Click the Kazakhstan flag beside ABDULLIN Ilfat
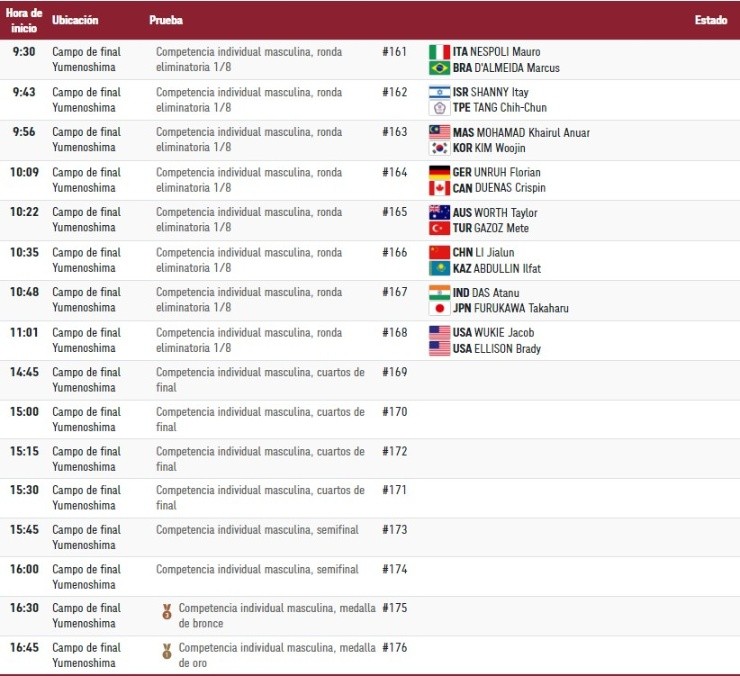The width and height of the screenshot is (740, 676). (439, 268)
